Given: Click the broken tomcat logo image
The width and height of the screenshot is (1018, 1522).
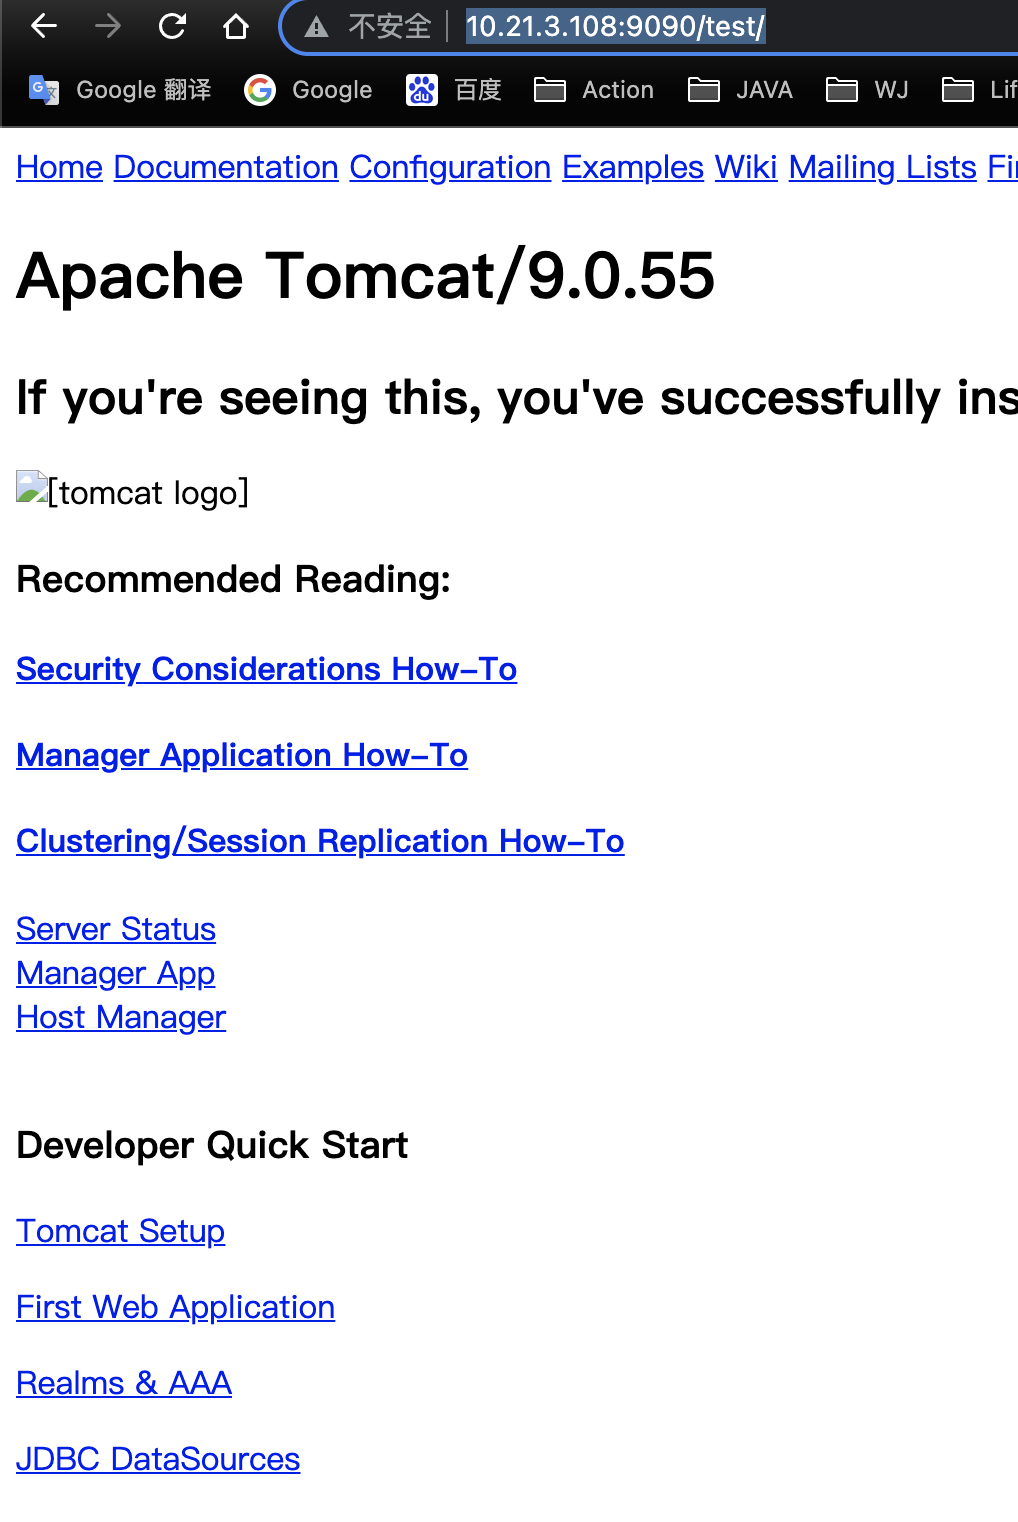Looking at the screenshot, I should [x=32, y=488].
